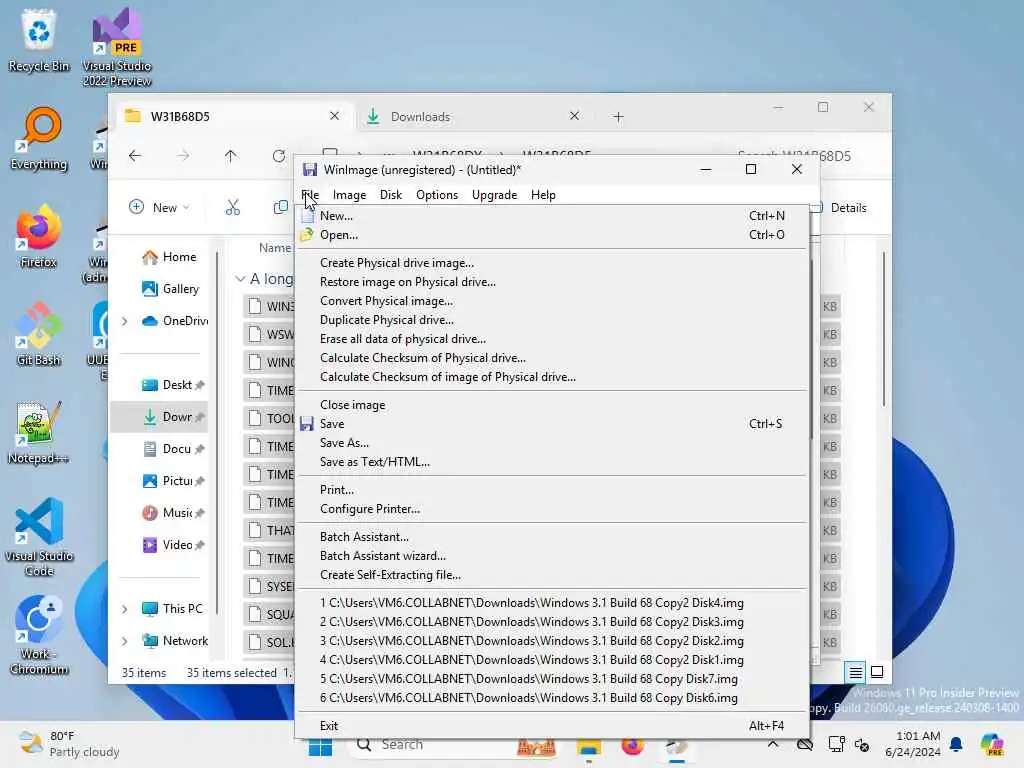
Task: Select Configure Printer... entry
Action: 552,509
